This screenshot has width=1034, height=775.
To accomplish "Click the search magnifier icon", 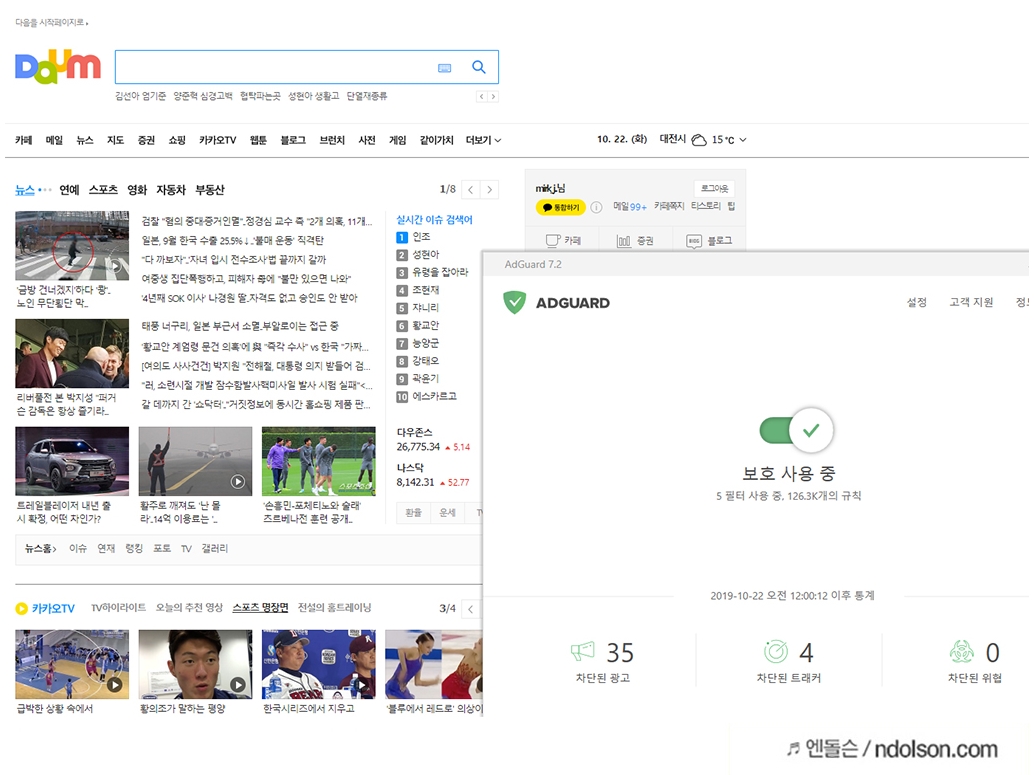I will (479, 67).
